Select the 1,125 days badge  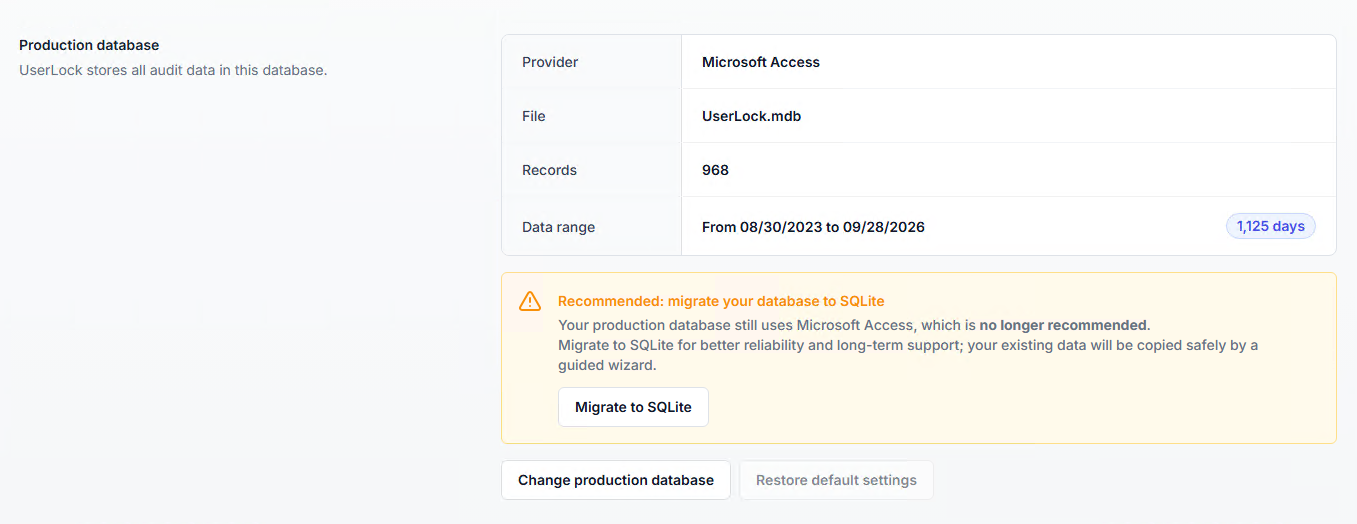point(1271,226)
